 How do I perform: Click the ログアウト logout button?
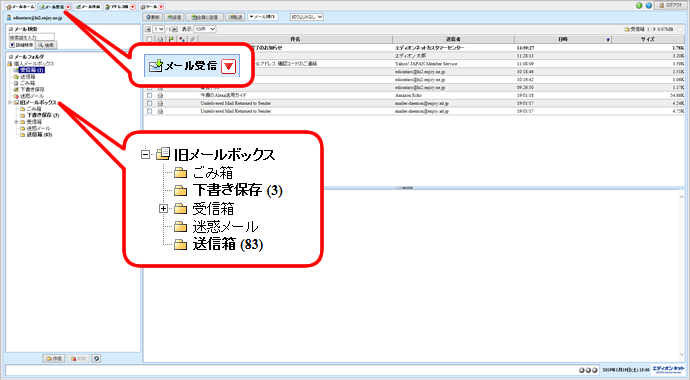click(671, 6)
